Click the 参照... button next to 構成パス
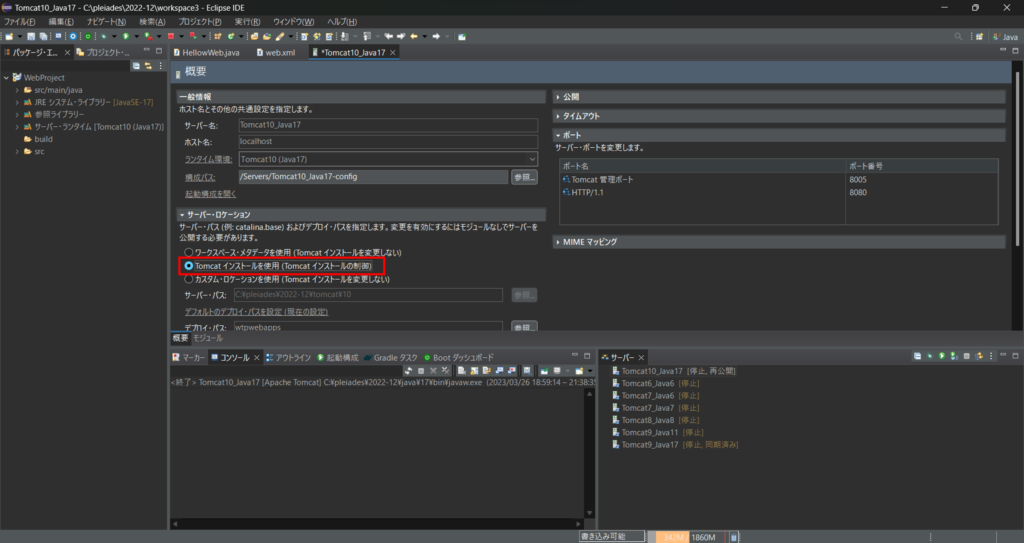Viewport: 1024px width, 543px height. click(524, 177)
